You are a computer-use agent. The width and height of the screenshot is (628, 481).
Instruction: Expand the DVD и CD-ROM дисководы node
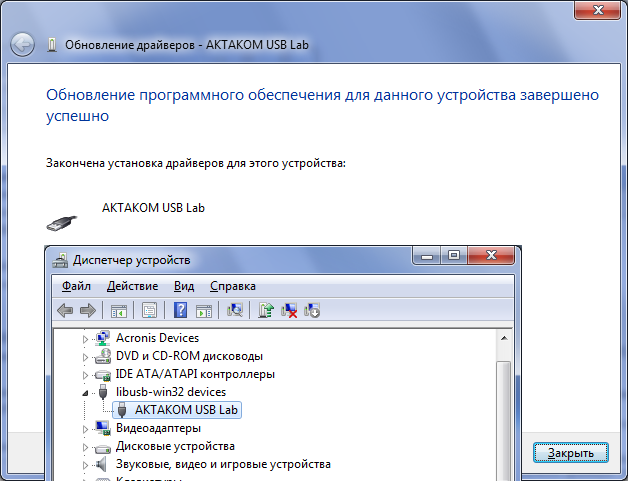pos(86,356)
